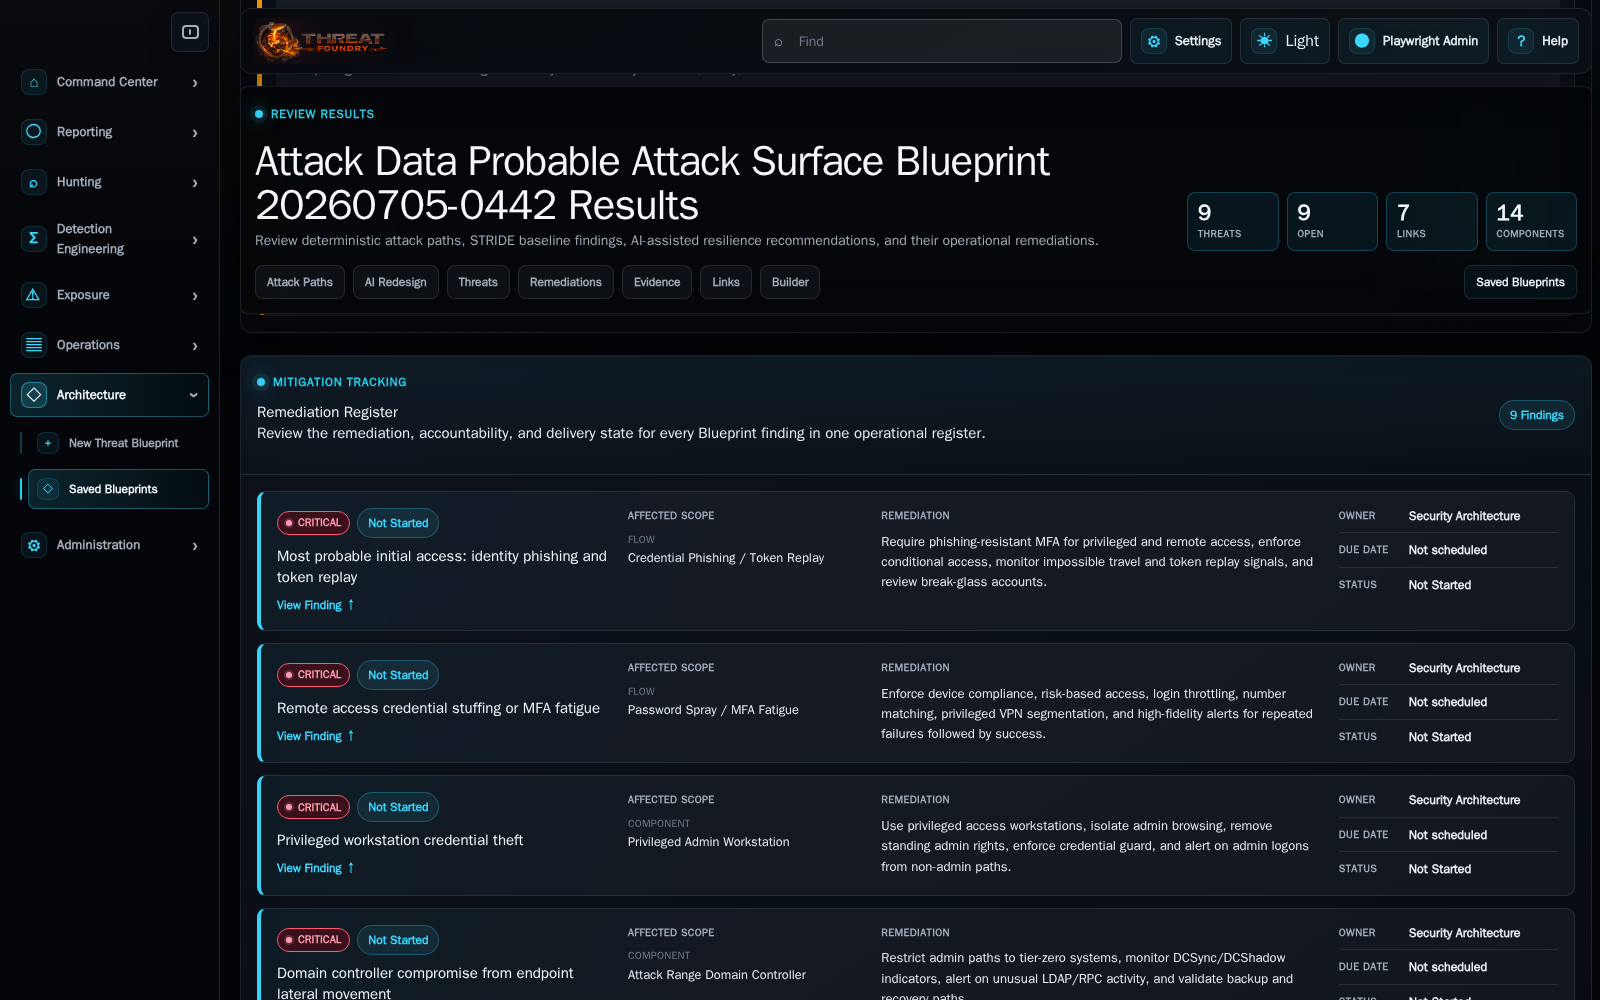The image size is (1600, 1000).
Task: Open Help from the header
Action: [x=1538, y=41]
